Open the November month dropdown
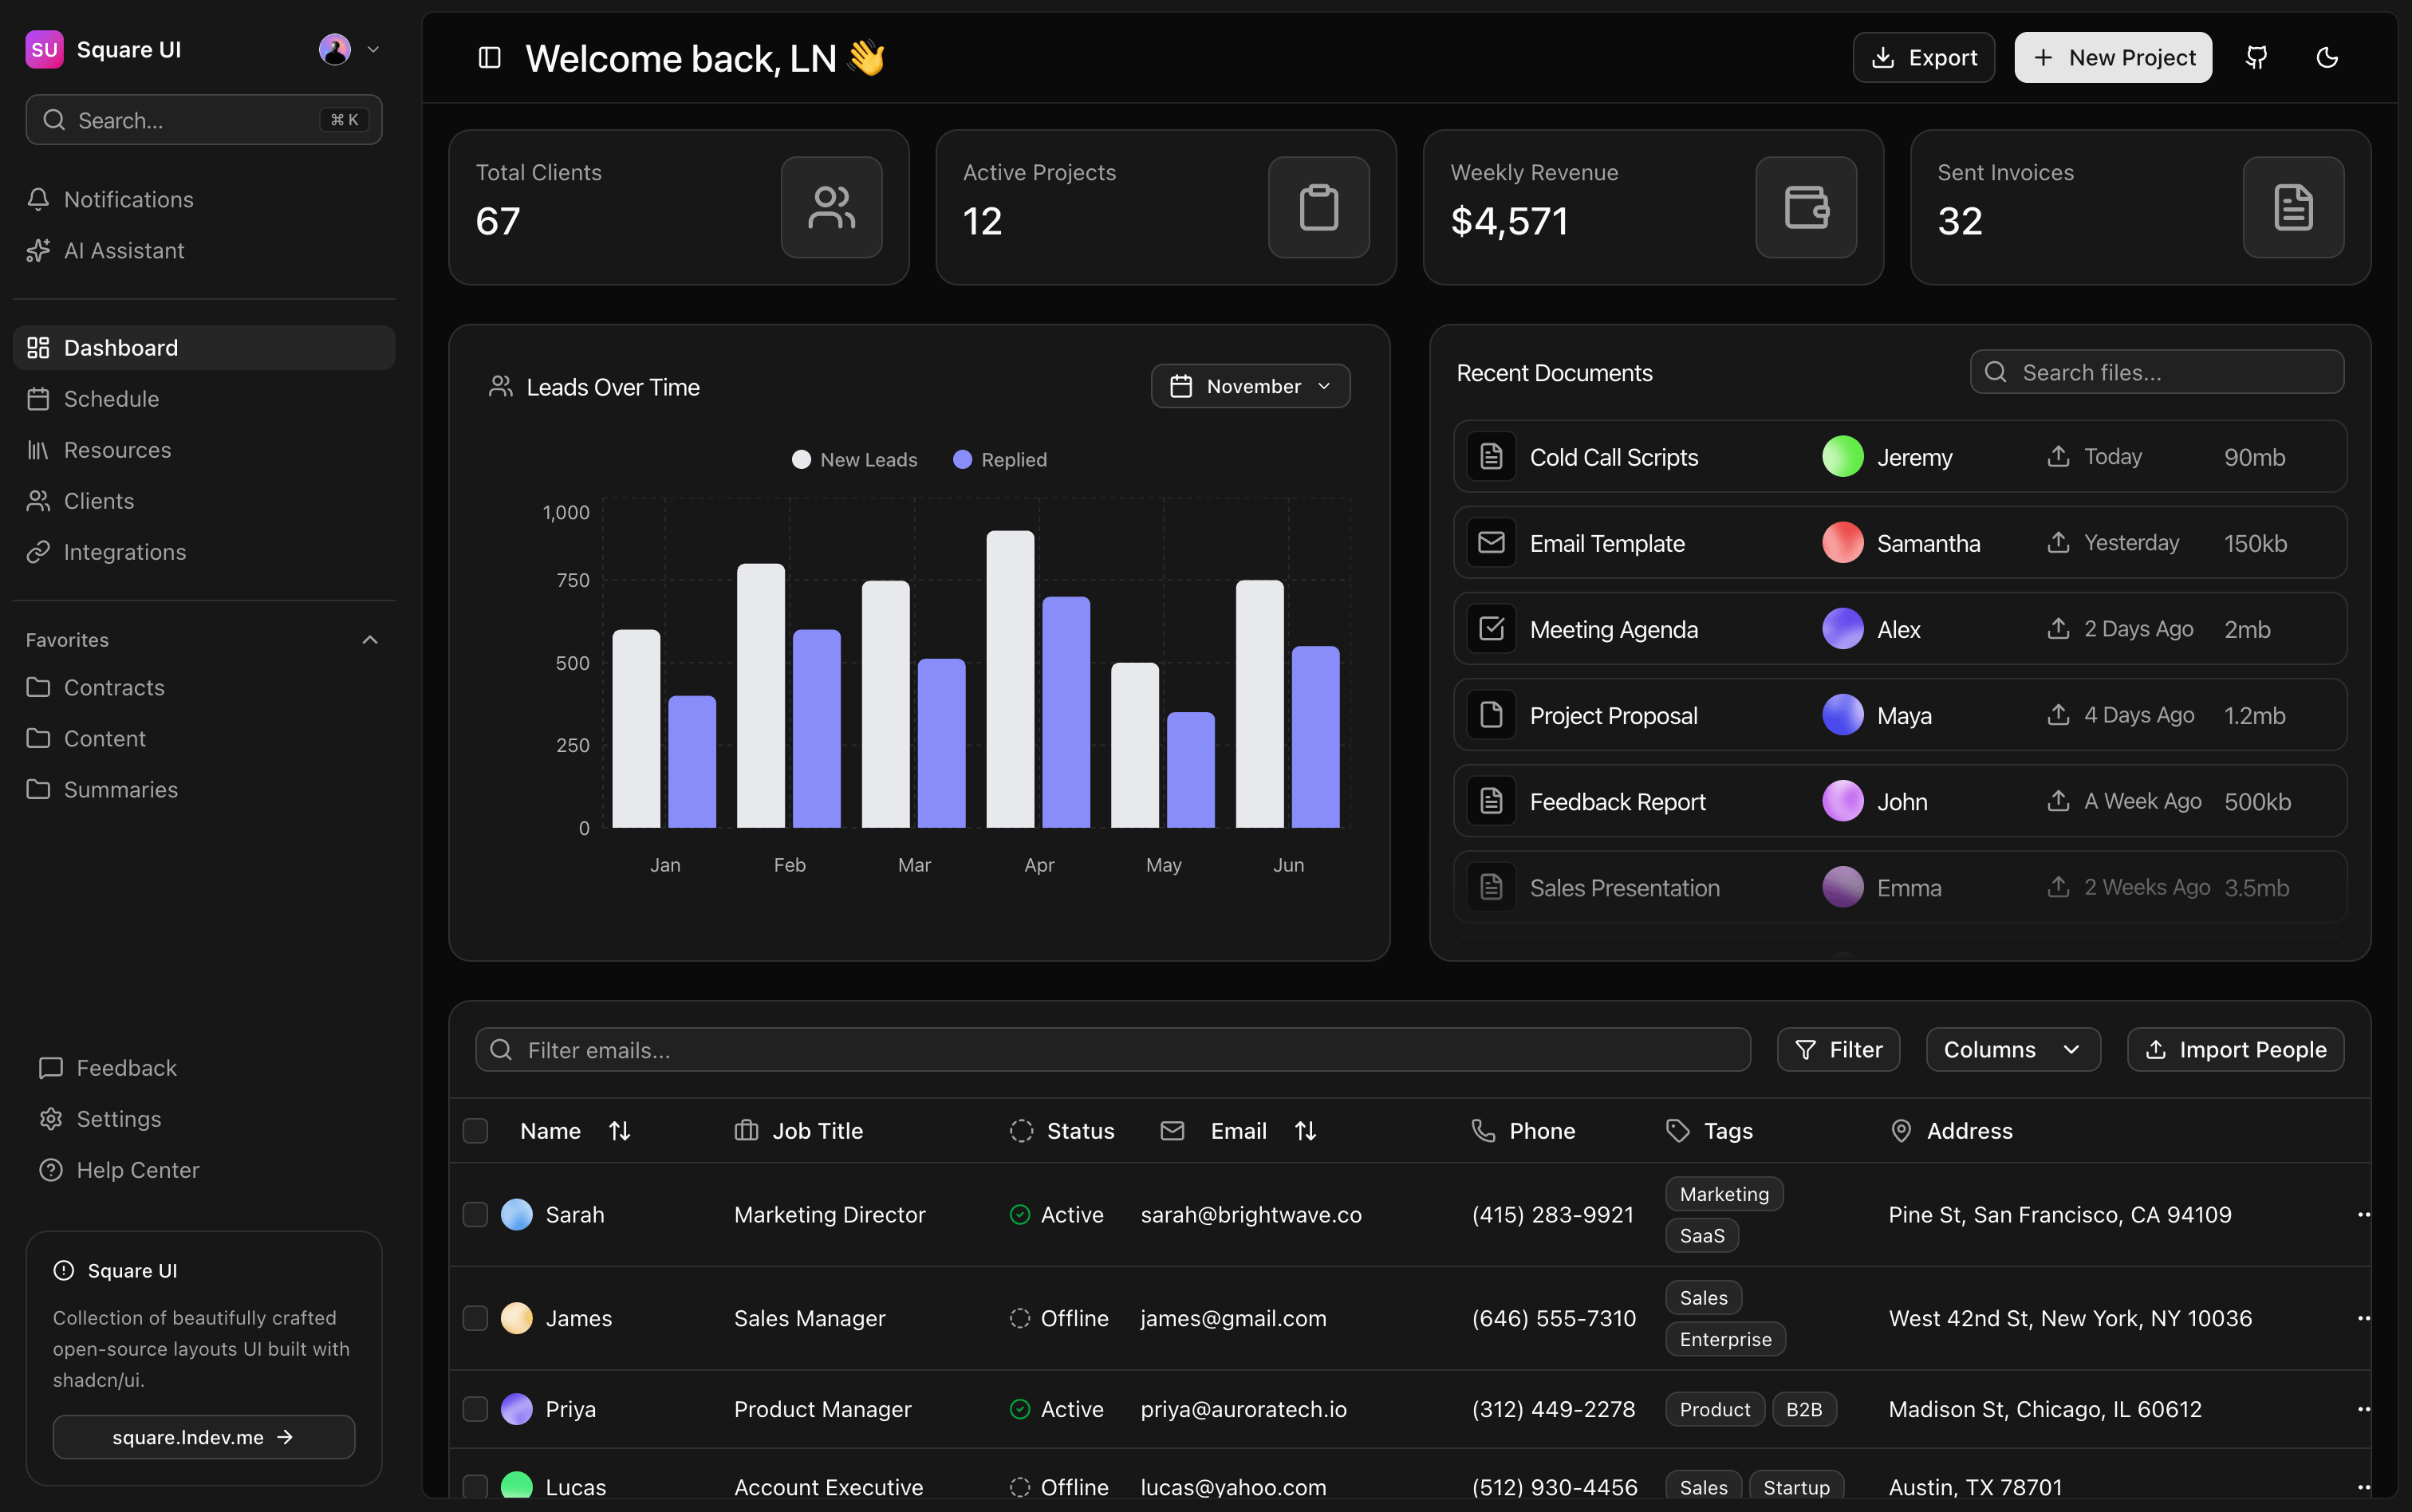This screenshot has height=1512, width=2412. [x=1250, y=386]
